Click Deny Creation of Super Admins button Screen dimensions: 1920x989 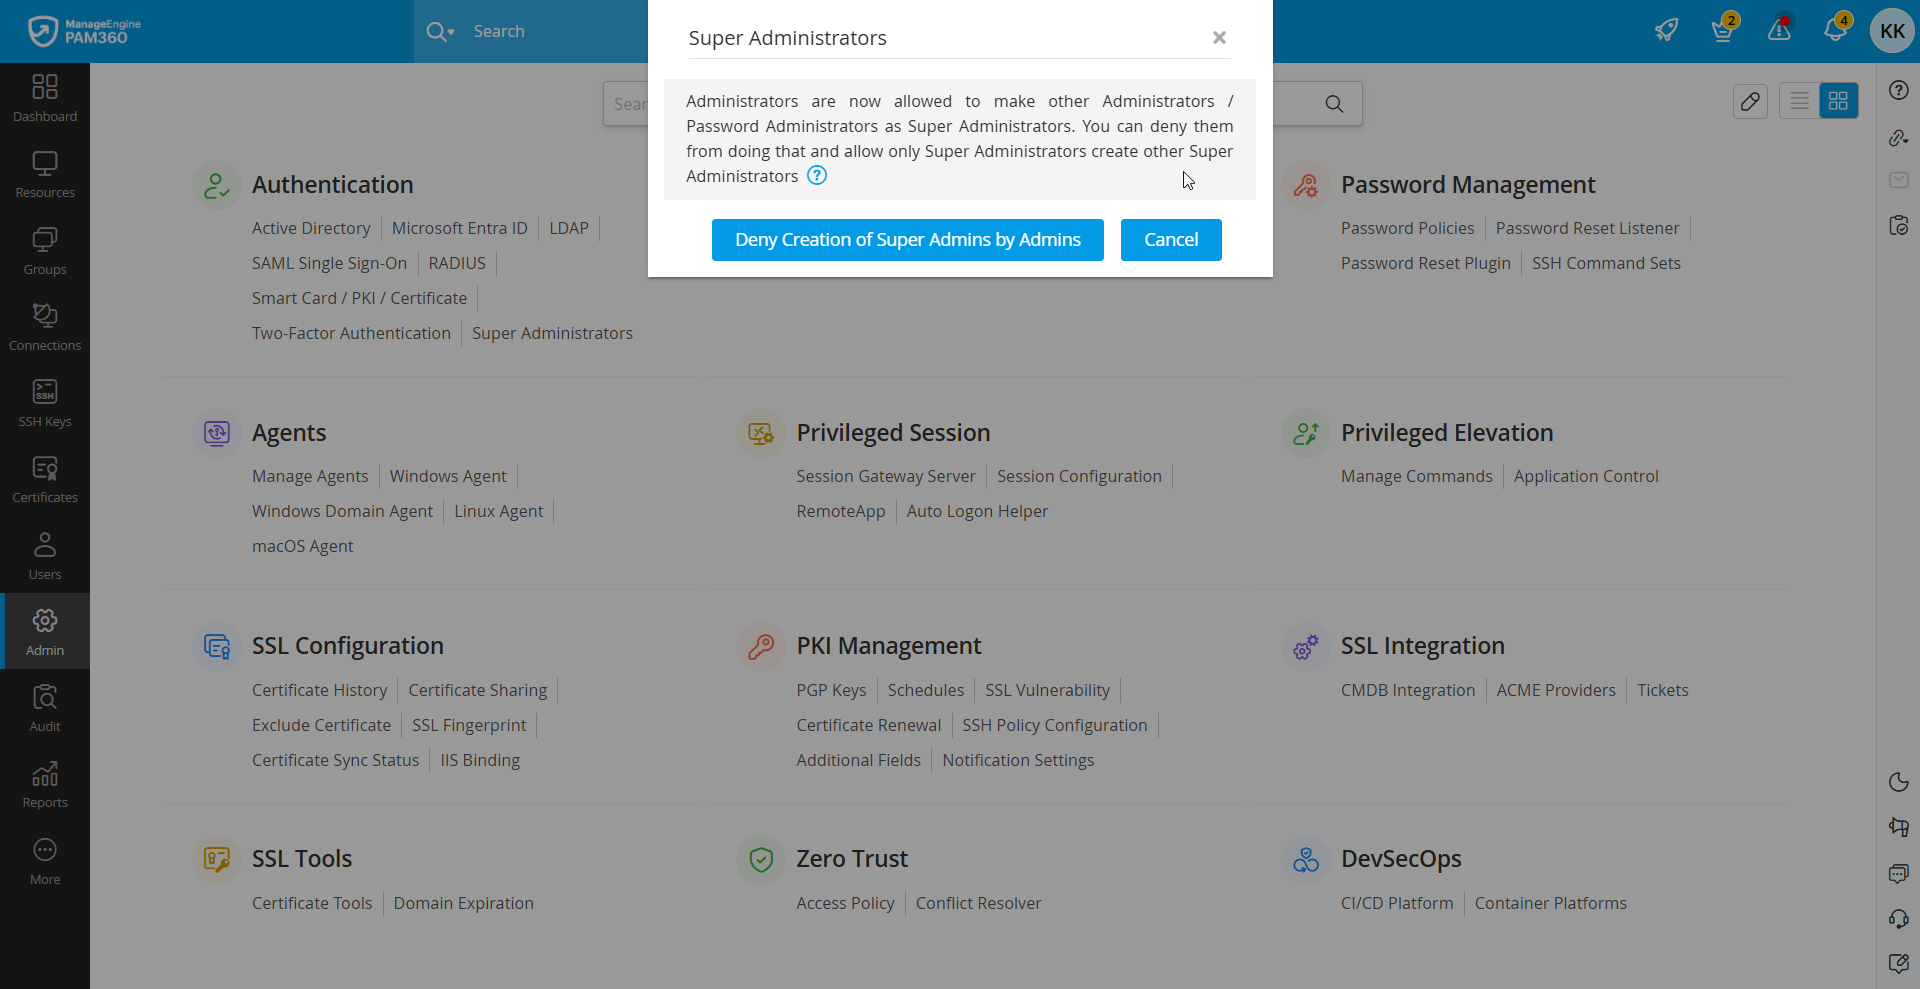[x=907, y=240]
